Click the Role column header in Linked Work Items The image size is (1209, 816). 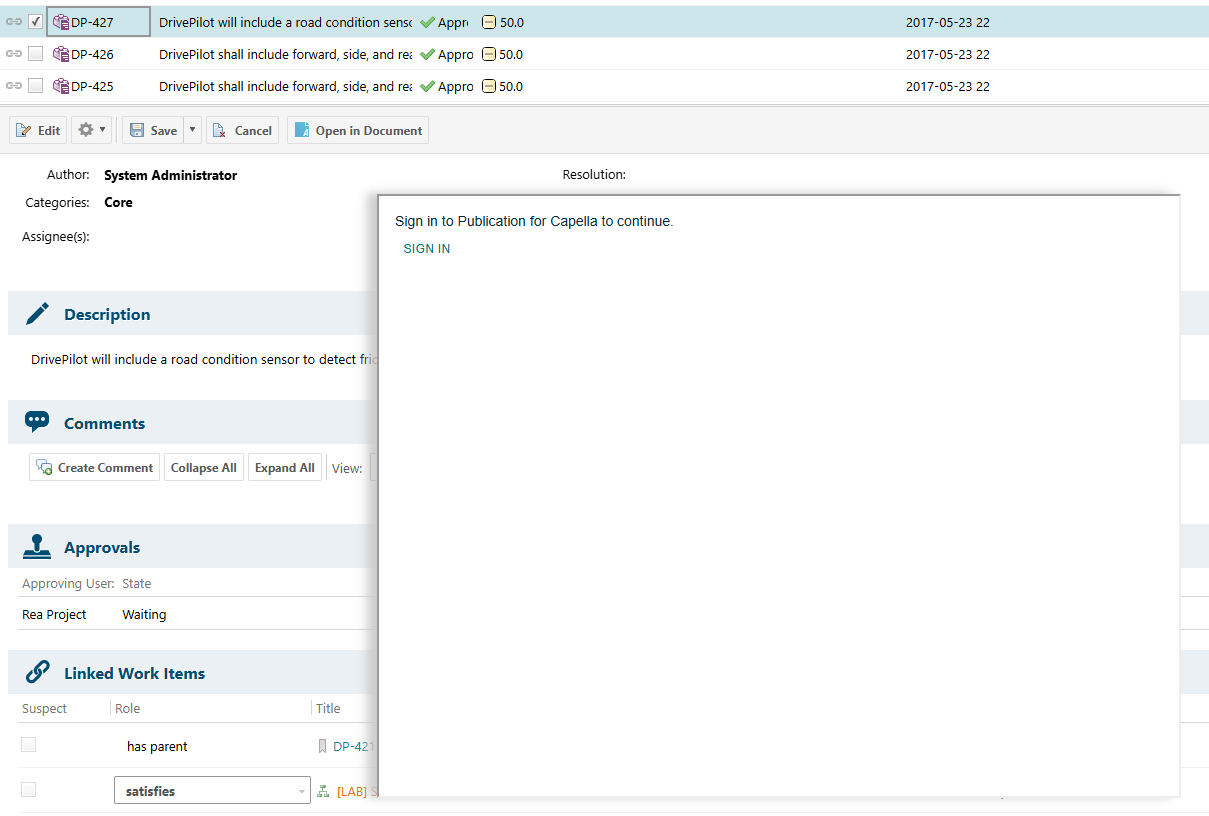128,708
